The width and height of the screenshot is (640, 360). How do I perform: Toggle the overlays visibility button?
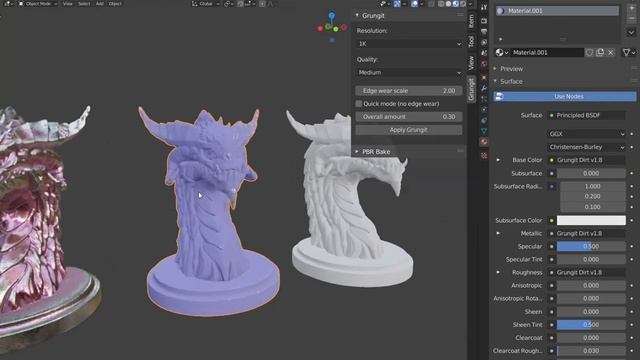point(414,4)
